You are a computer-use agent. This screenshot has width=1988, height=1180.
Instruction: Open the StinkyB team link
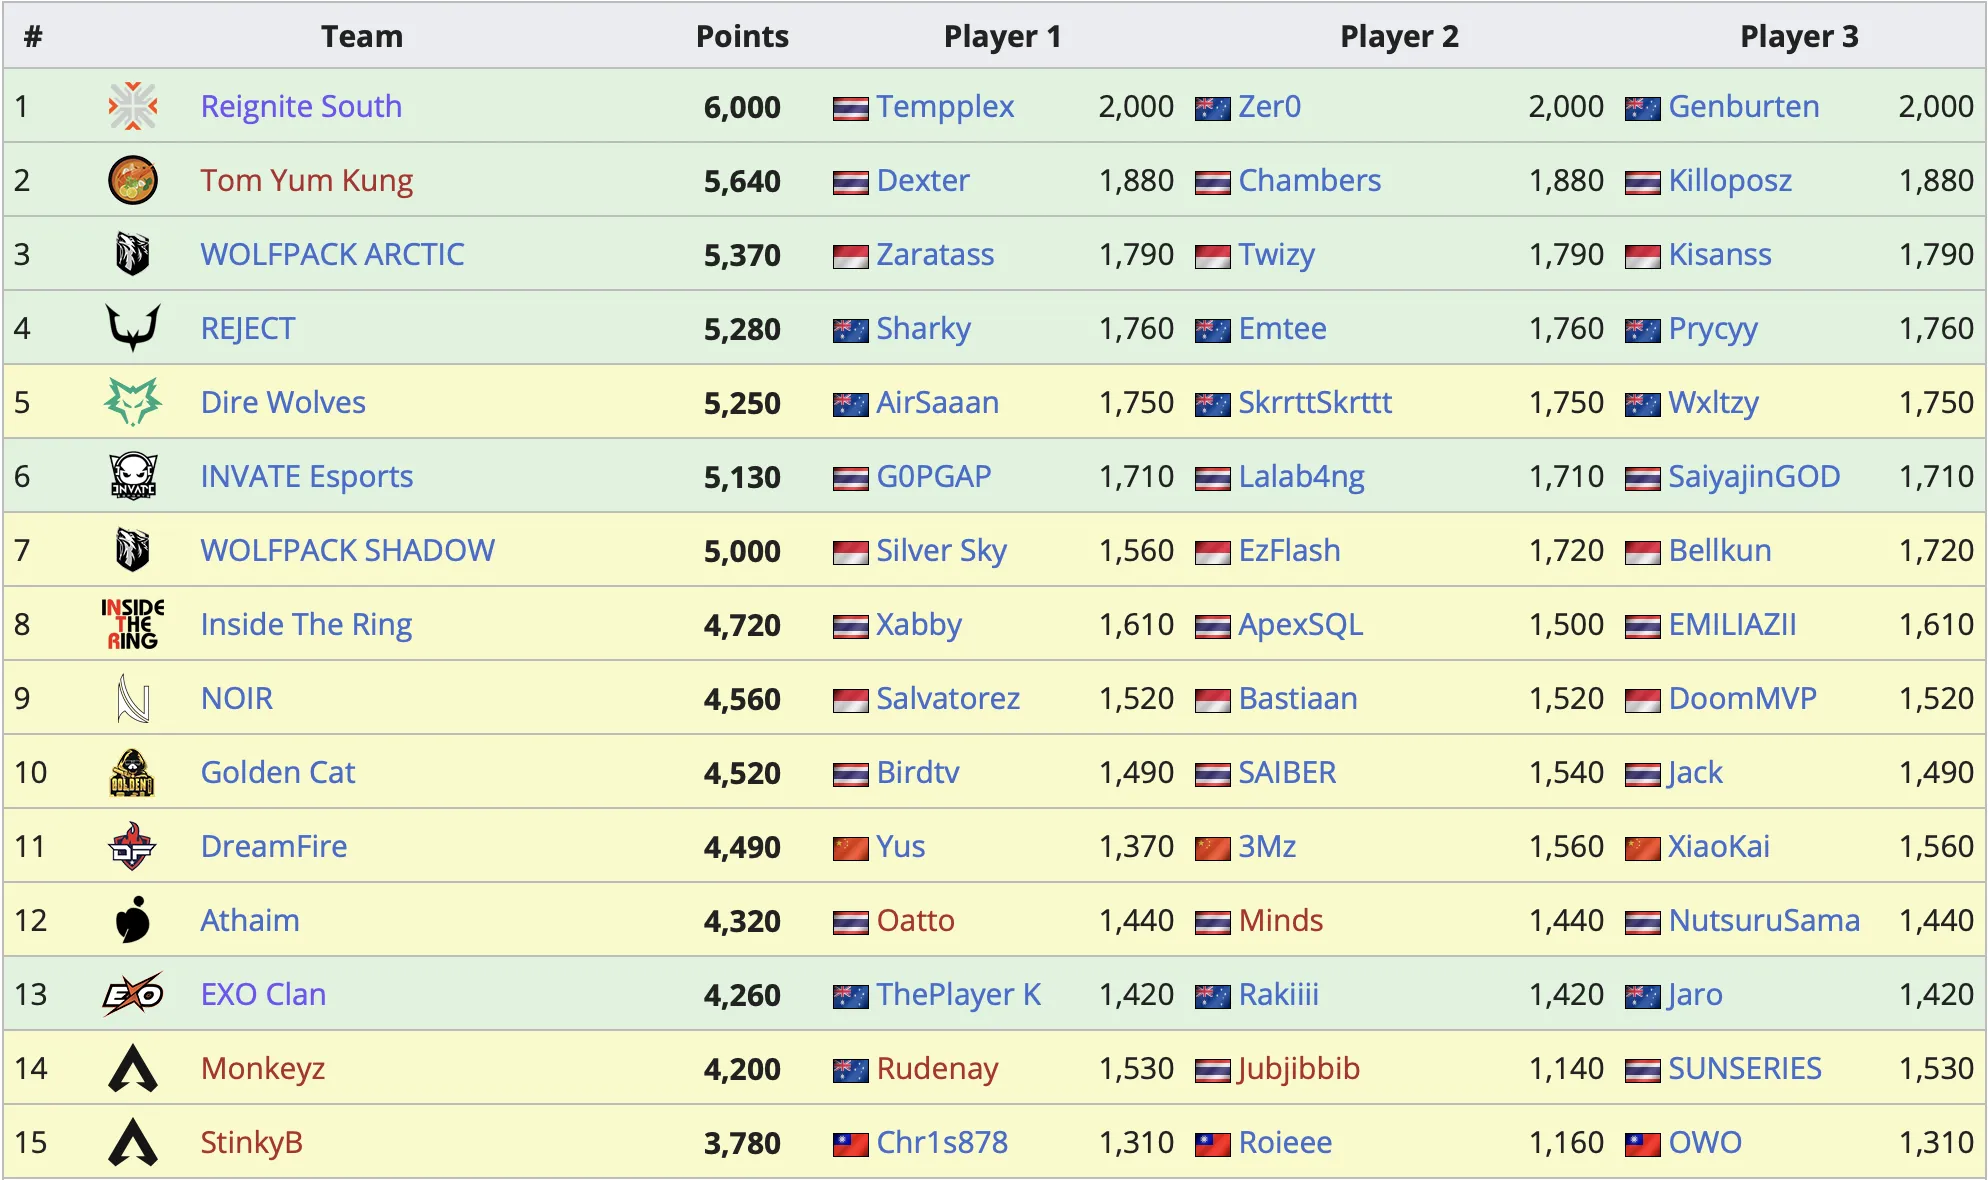pos(251,1142)
